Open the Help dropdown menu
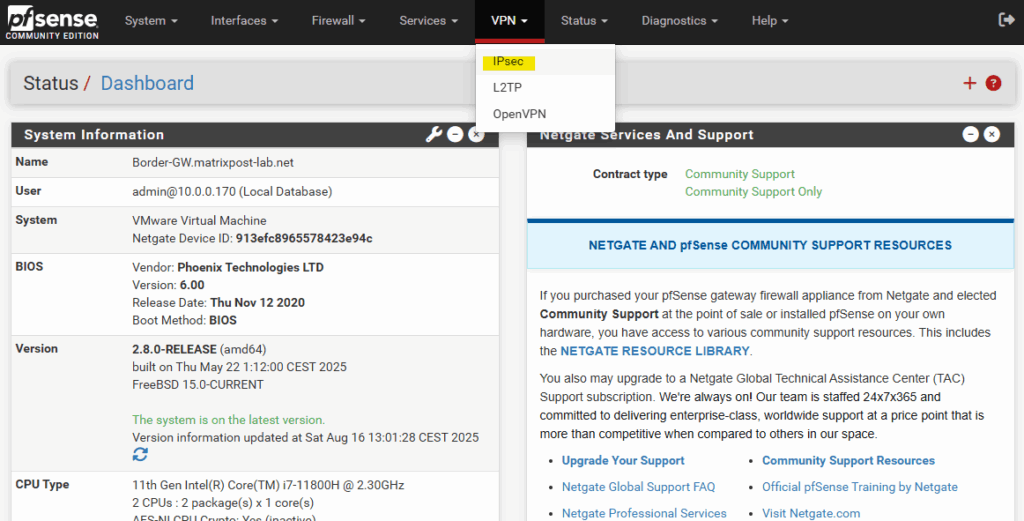The width and height of the screenshot is (1024, 521). (x=769, y=21)
